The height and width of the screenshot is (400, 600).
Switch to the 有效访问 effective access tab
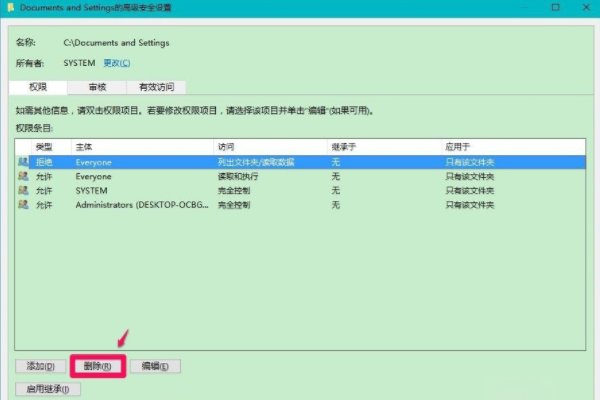157,87
